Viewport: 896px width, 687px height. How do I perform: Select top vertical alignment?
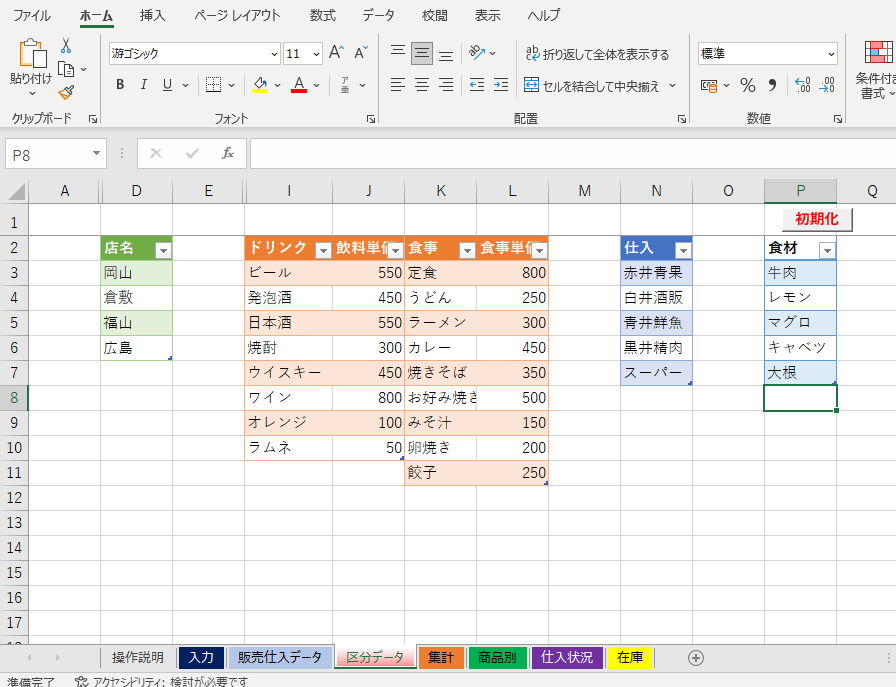click(398, 53)
